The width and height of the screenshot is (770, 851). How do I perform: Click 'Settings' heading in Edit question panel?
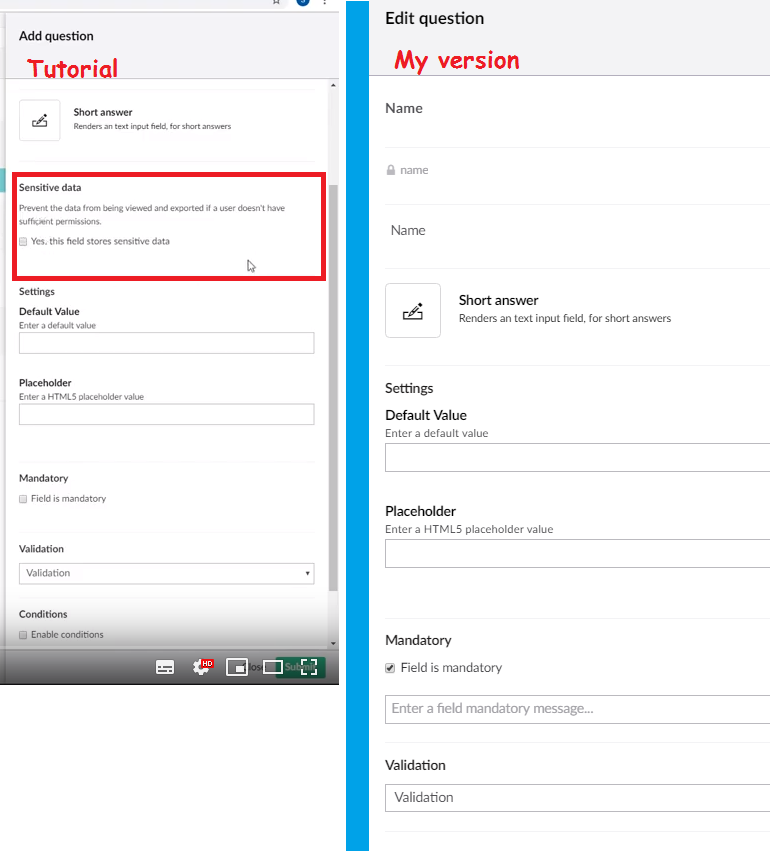coord(409,388)
